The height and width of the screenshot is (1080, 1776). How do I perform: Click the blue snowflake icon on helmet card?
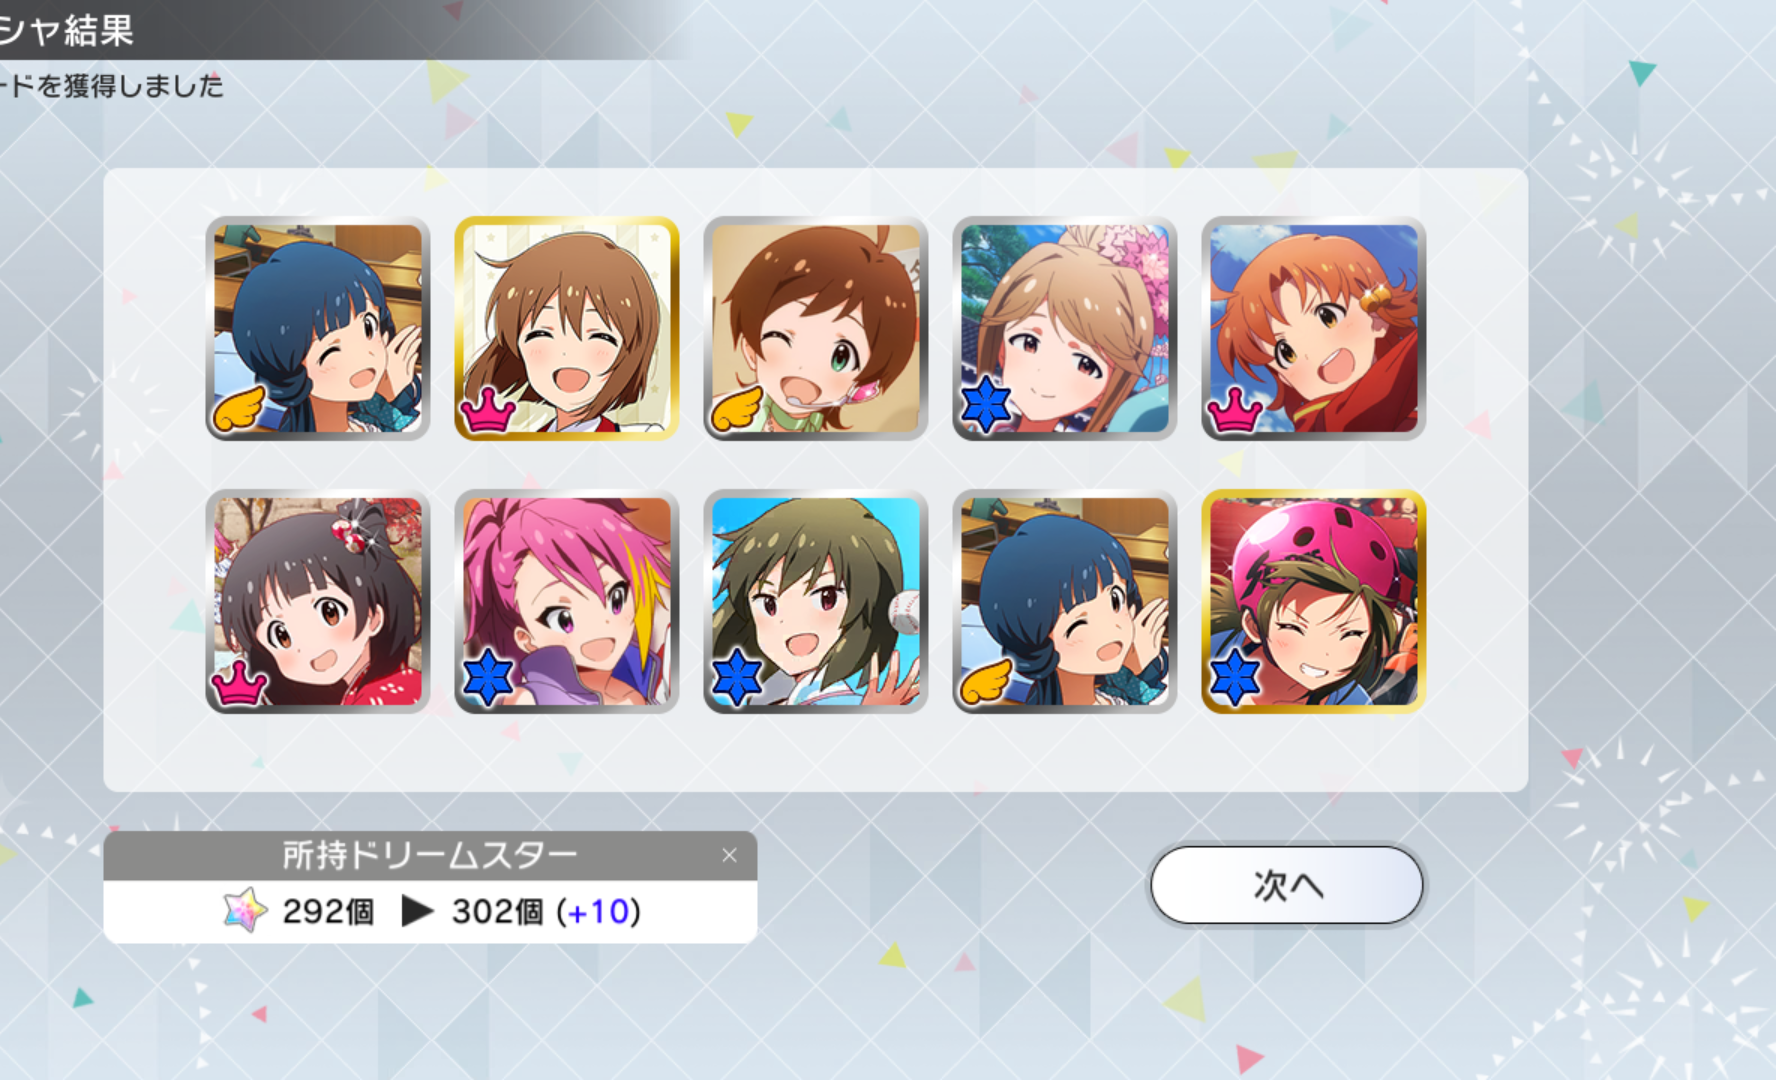(1235, 677)
